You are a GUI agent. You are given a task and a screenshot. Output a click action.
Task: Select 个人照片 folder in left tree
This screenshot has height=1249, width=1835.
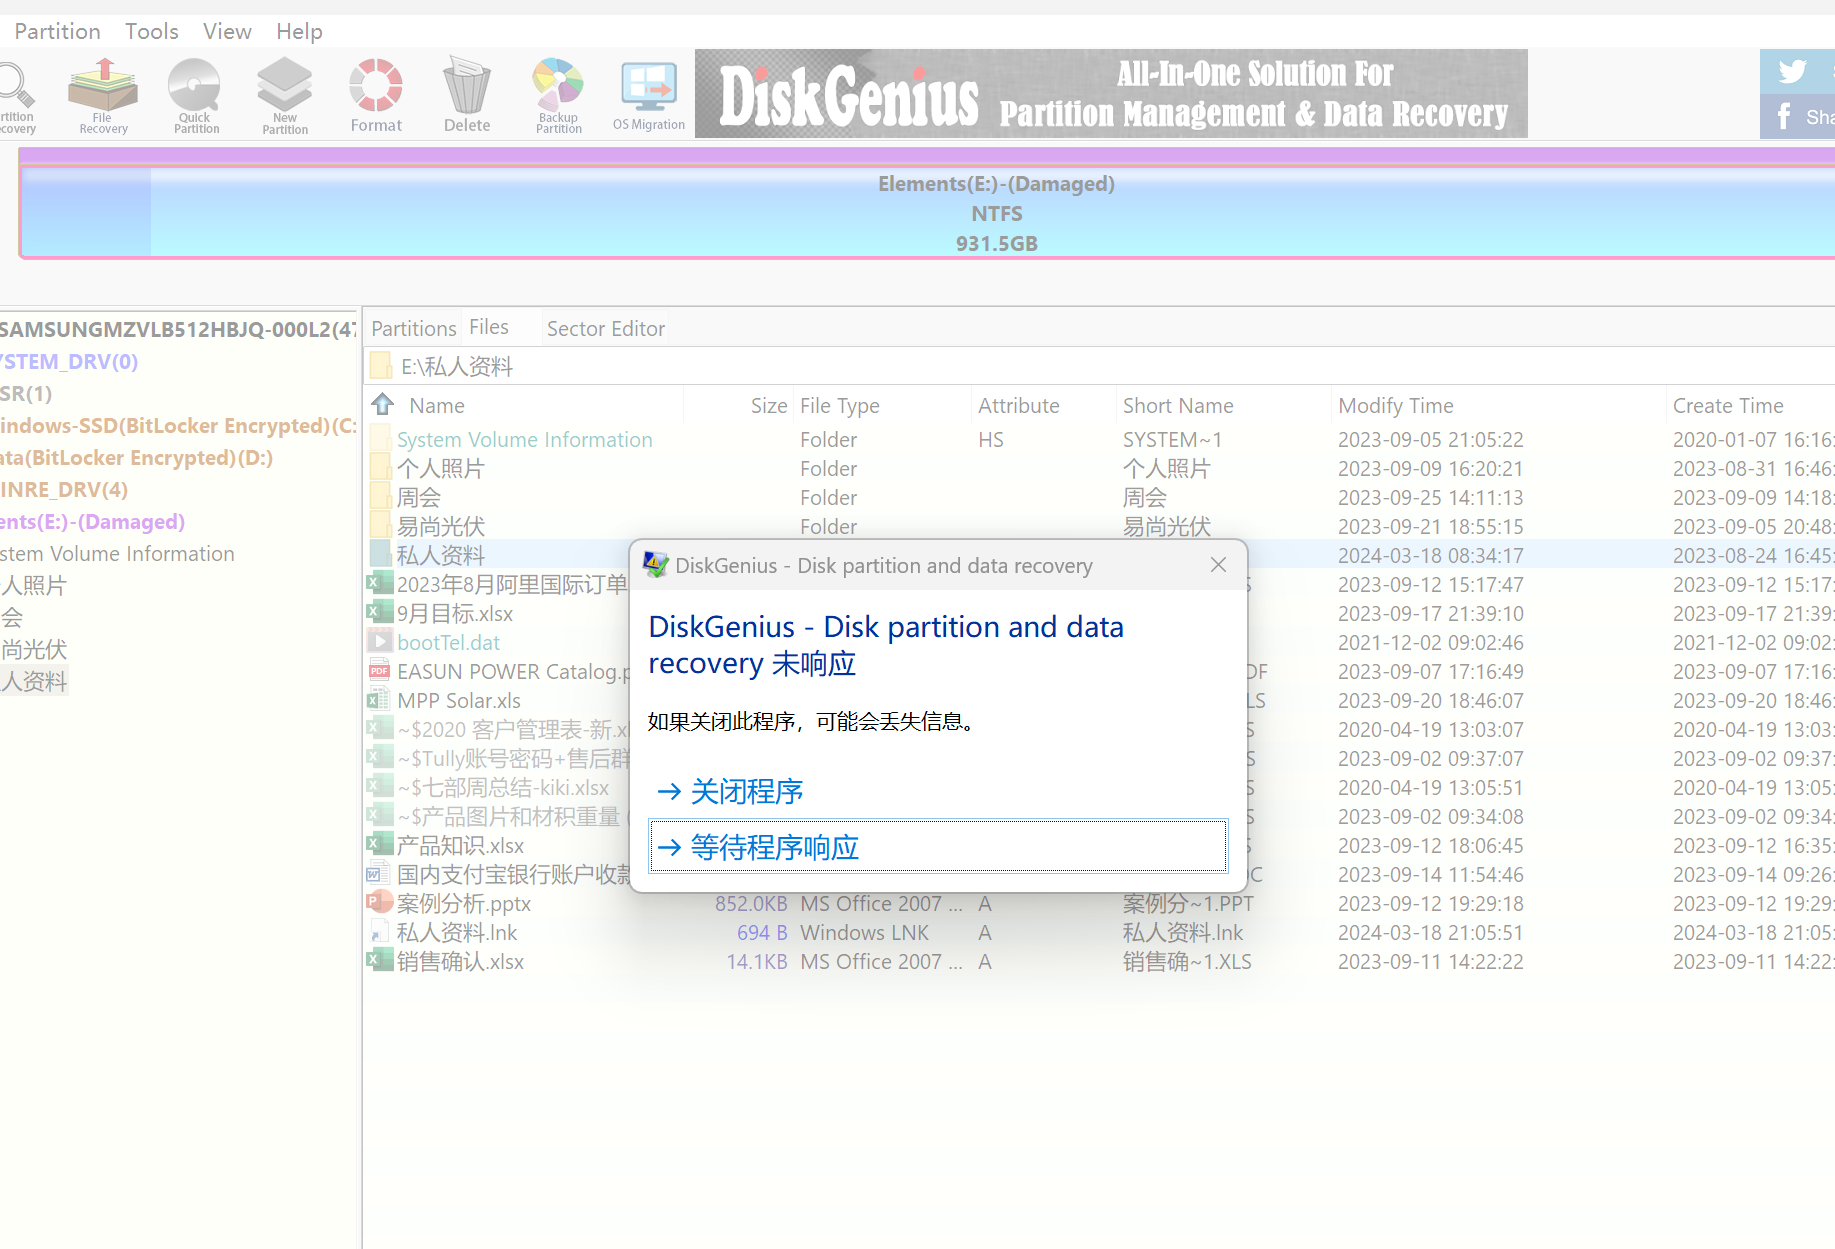click(34, 585)
